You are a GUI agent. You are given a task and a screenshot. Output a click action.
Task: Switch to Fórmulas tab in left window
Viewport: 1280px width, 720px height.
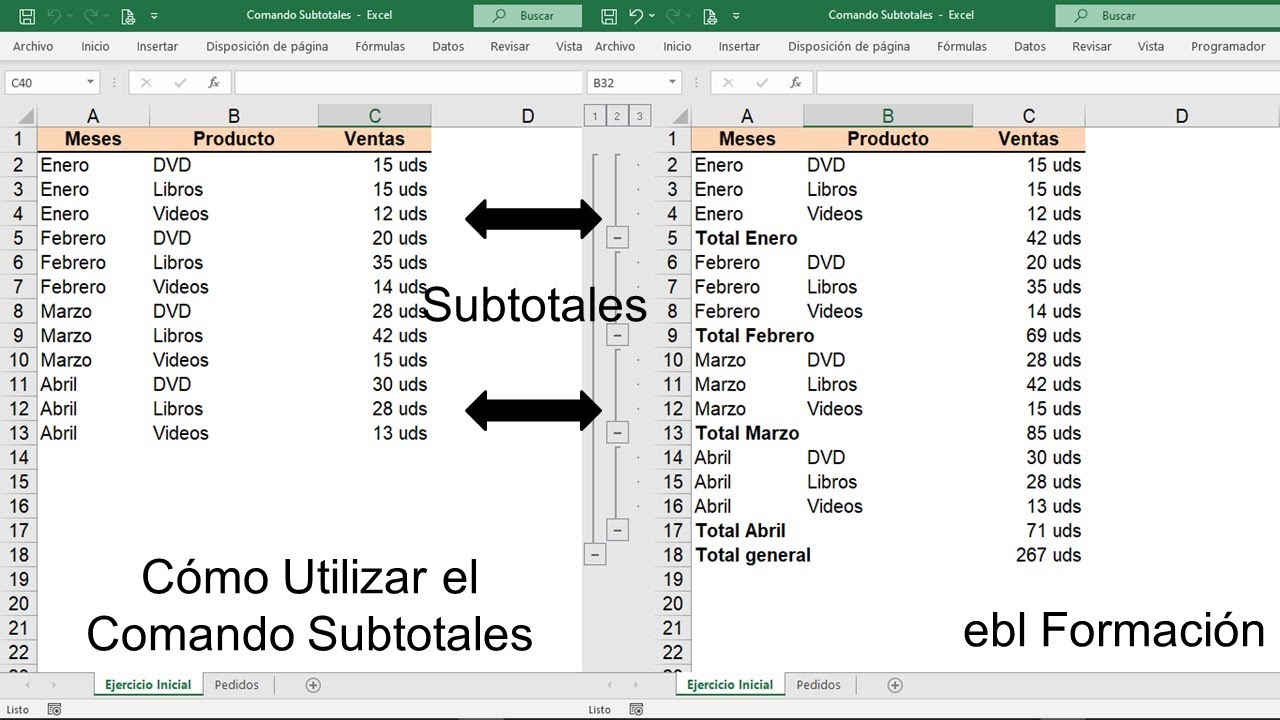(380, 46)
